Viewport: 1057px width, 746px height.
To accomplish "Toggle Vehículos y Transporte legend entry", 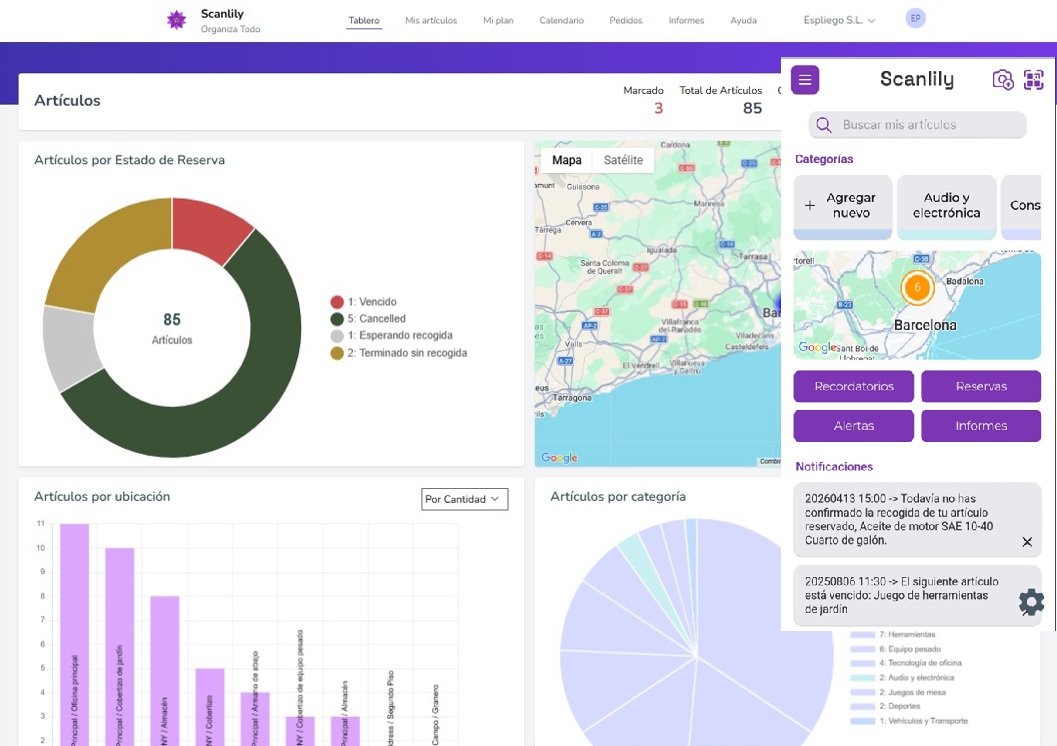I will click(x=909, y=721).
